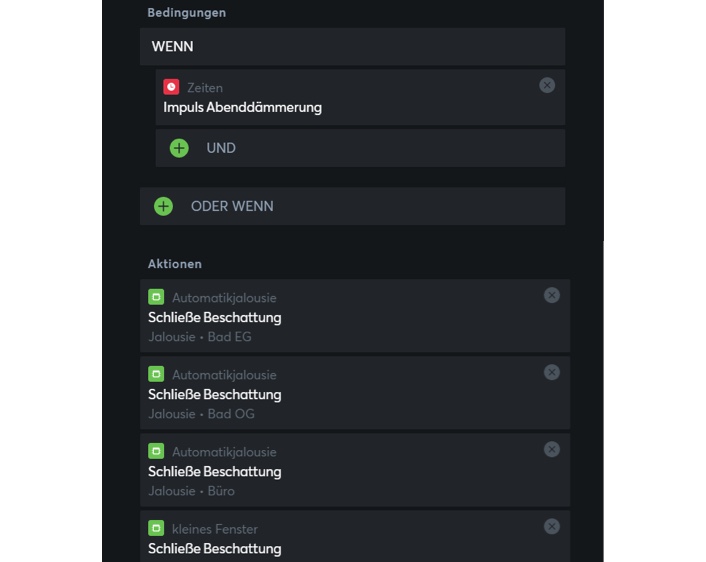Screen dimensions: 706x562
Task: Open the Schließe Beschattung action for Bad OG
Action: [215, 394]
